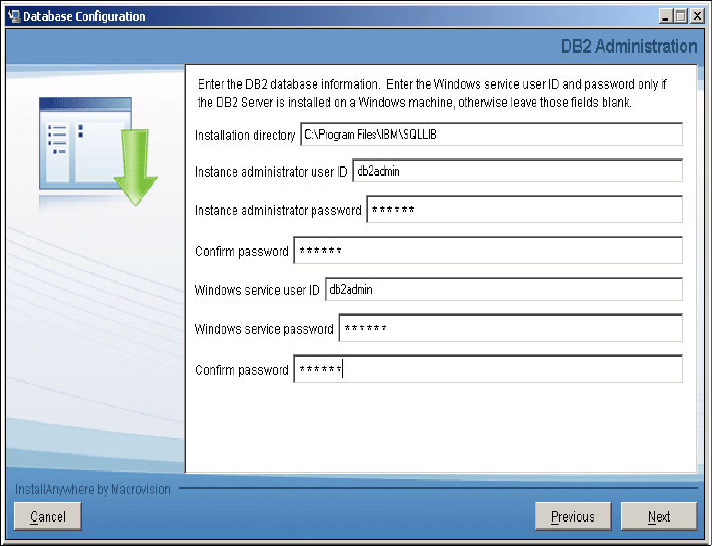Viewport: 712px width, 546px height.
Task: Focus the Instance administrator user ID field
Action: tap(517, 170)
